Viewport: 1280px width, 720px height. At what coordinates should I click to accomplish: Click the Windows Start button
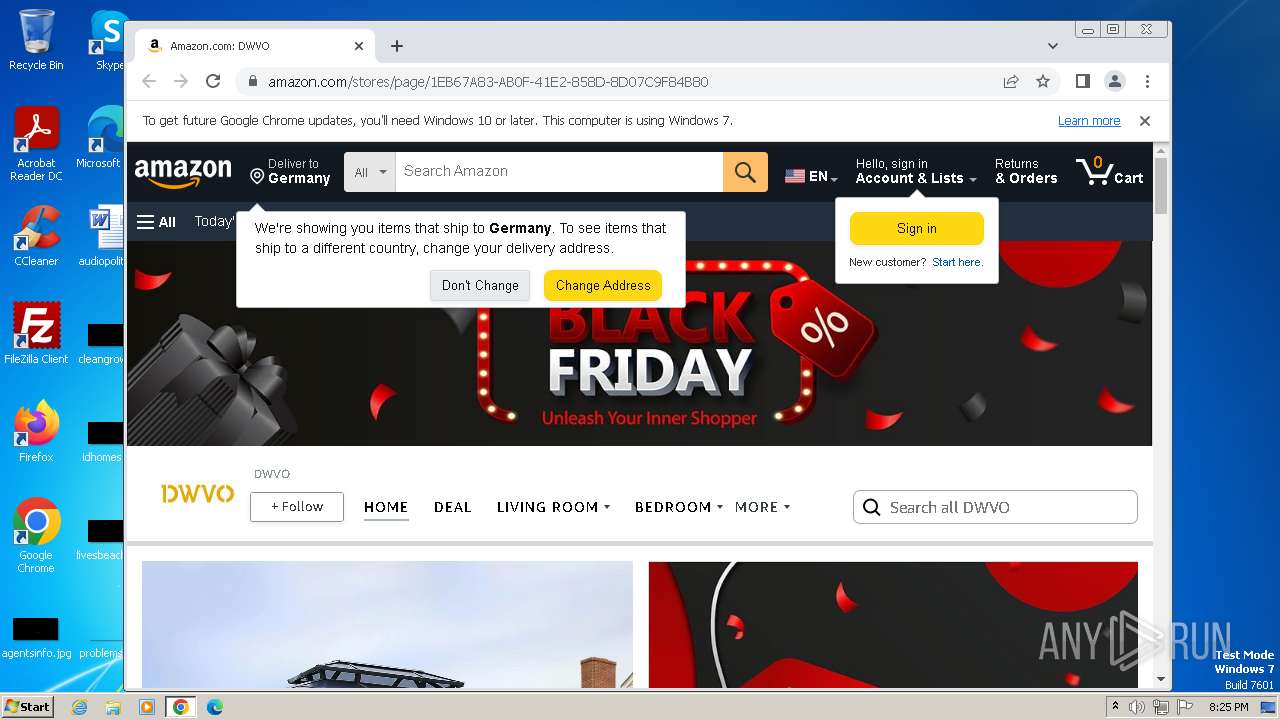27,707
